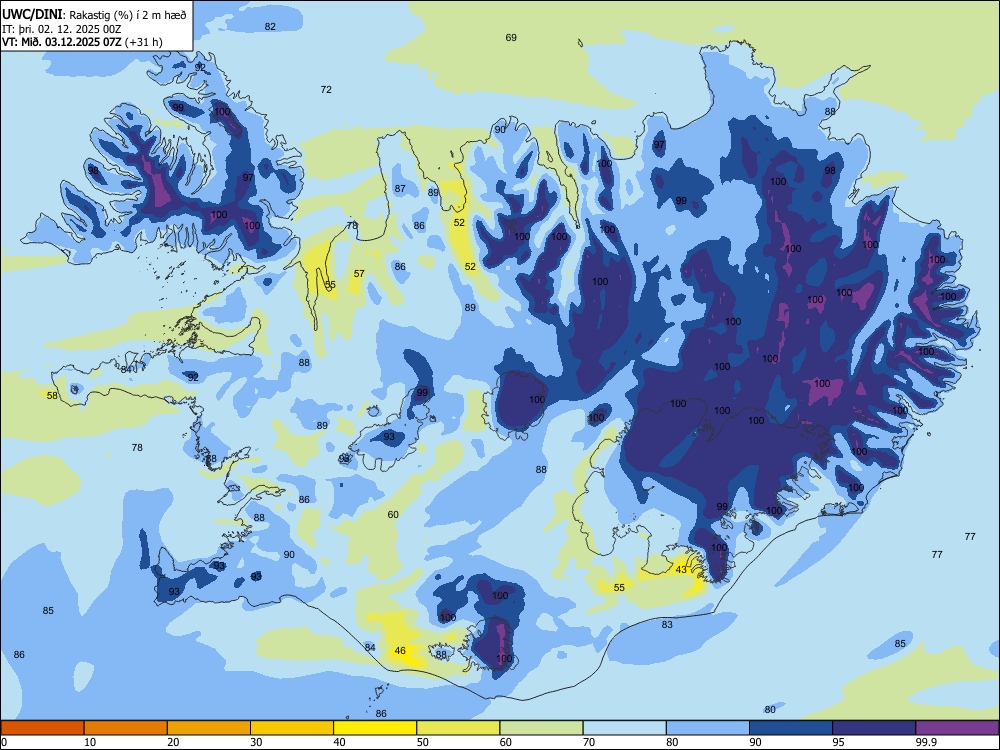Click the dark navy 95–99.9 legend swatch
1000x750 pixels.
[x=874, y=728]
